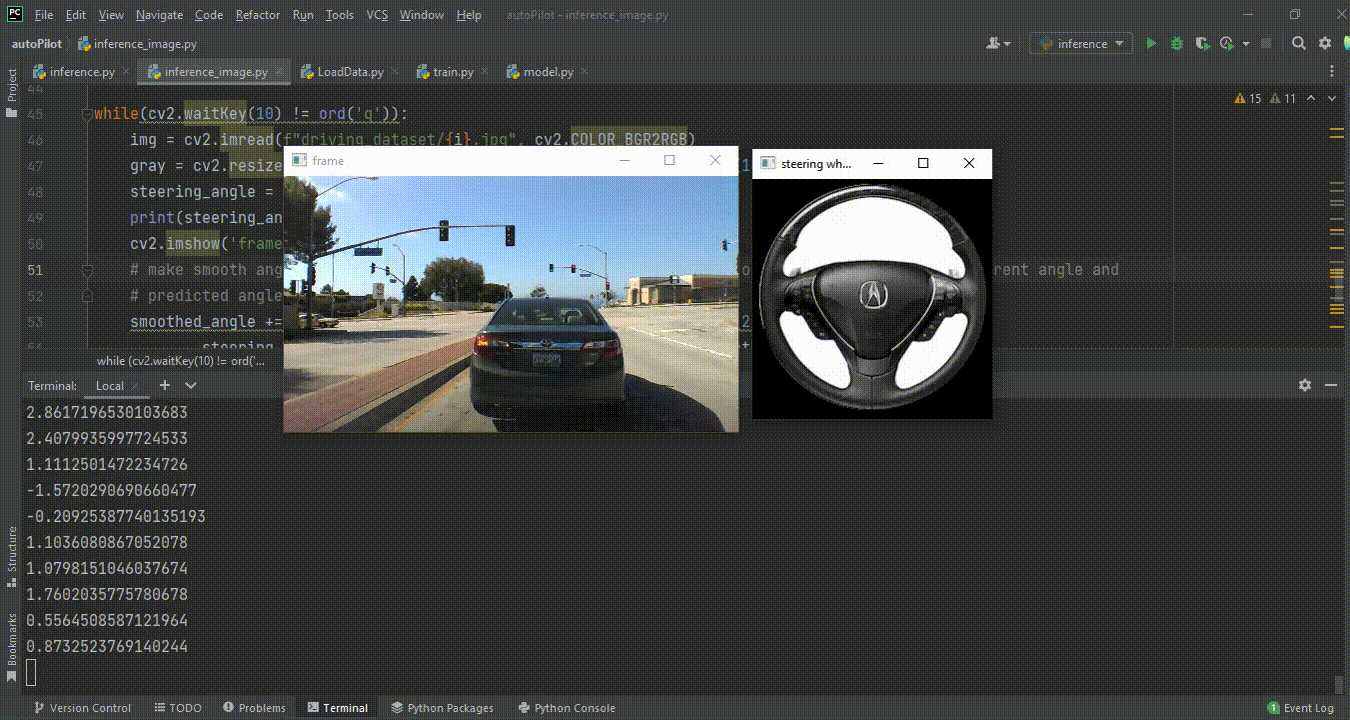Collapse comment fold marker on line 51

(x=87, y=270)
